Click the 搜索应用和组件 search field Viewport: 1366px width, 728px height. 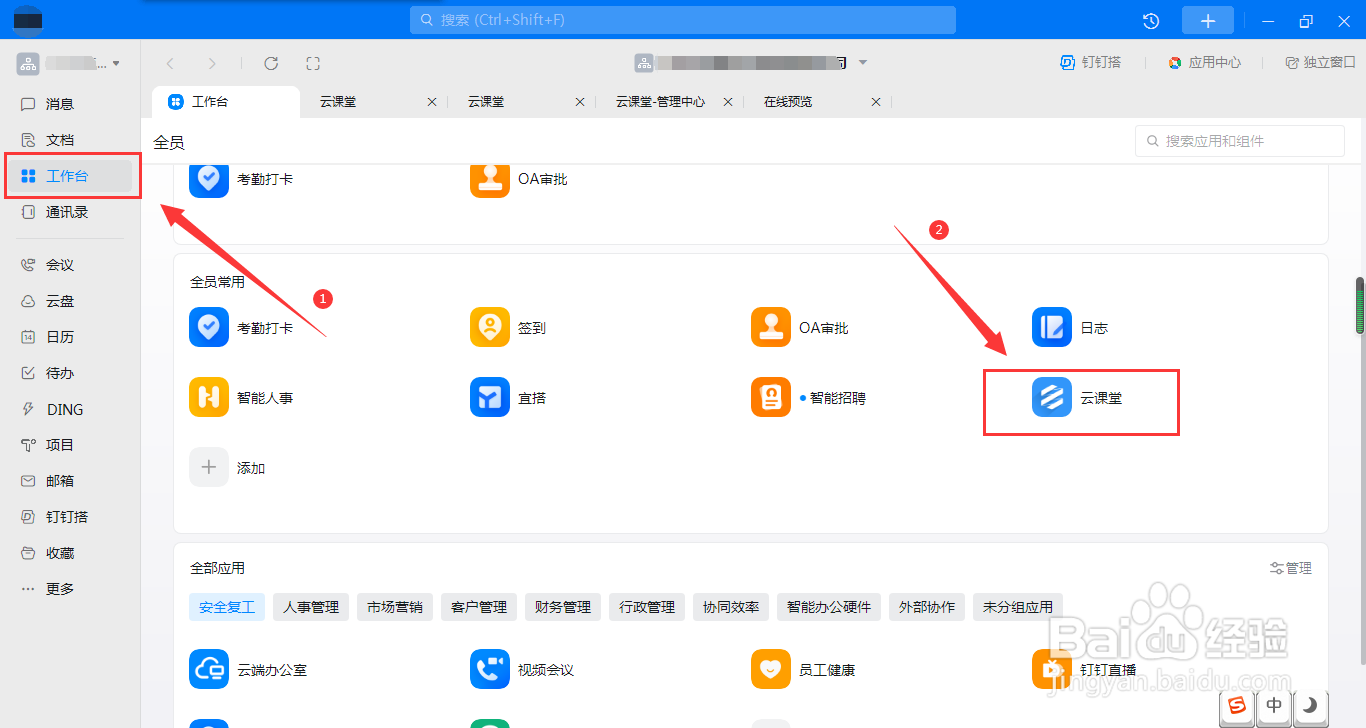[1240, 141]
